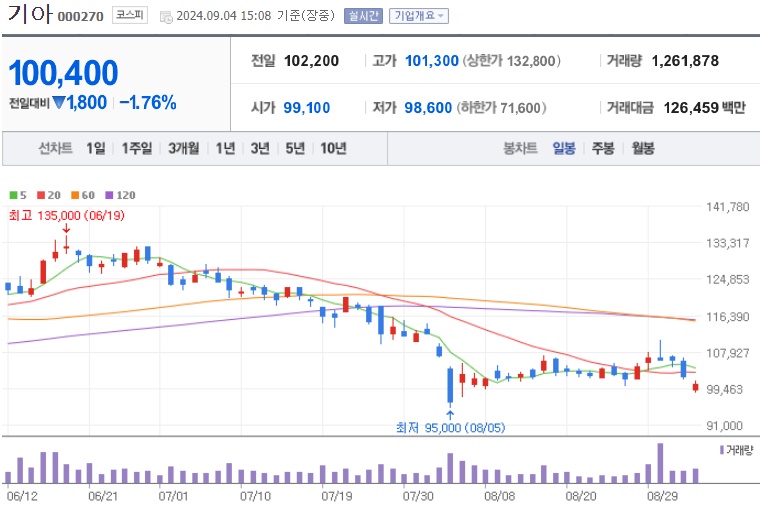The width and height of the screenshot is (760, 510).
Task: Click the red 20-day average legend swatch
Action: [41, 195]
